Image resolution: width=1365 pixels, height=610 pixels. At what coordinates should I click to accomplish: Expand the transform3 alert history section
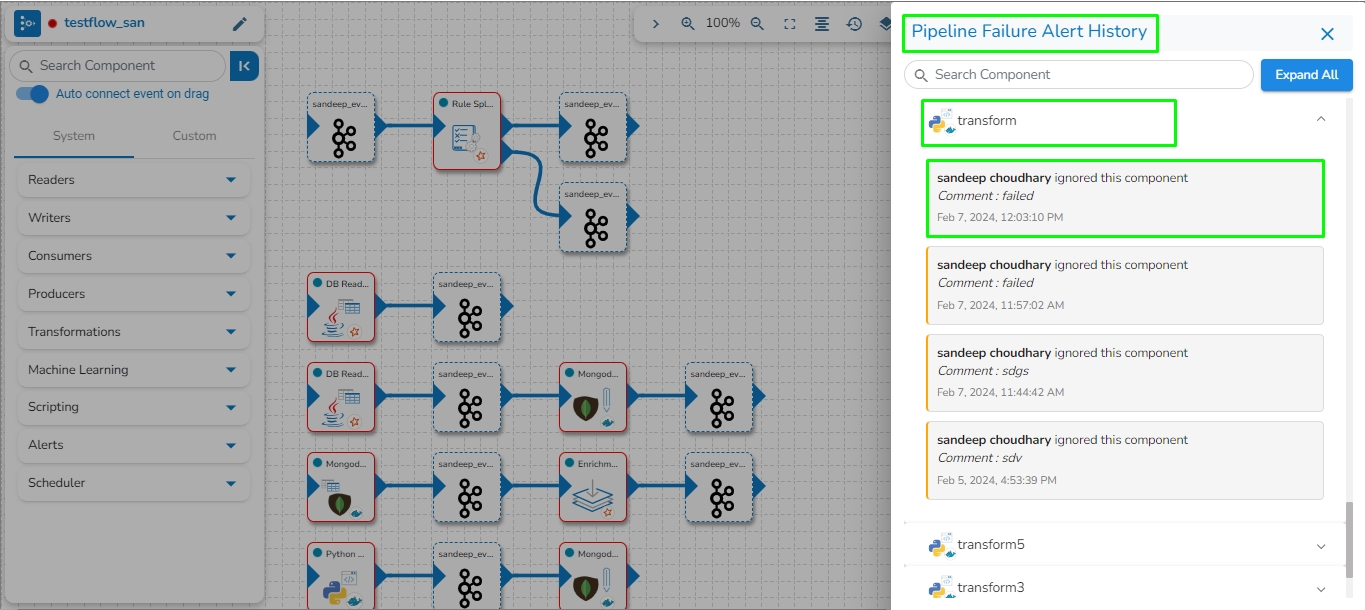1320,589
